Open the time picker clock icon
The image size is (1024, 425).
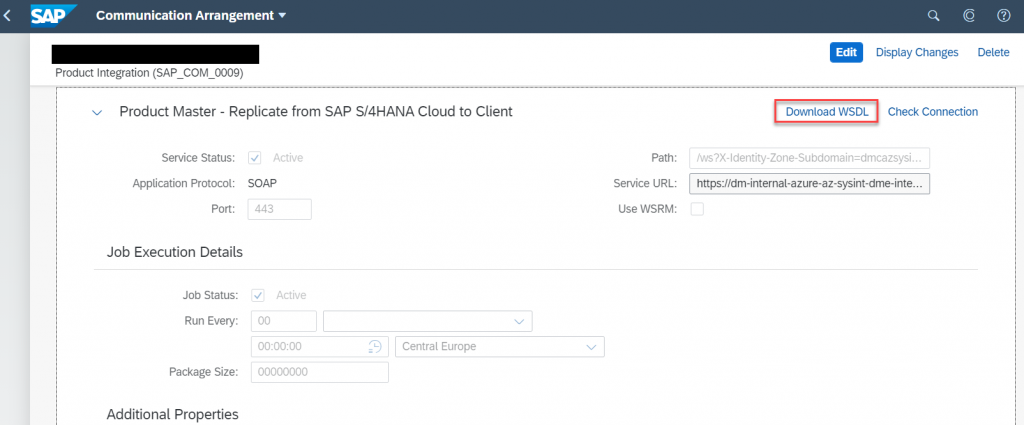(375, 347)
